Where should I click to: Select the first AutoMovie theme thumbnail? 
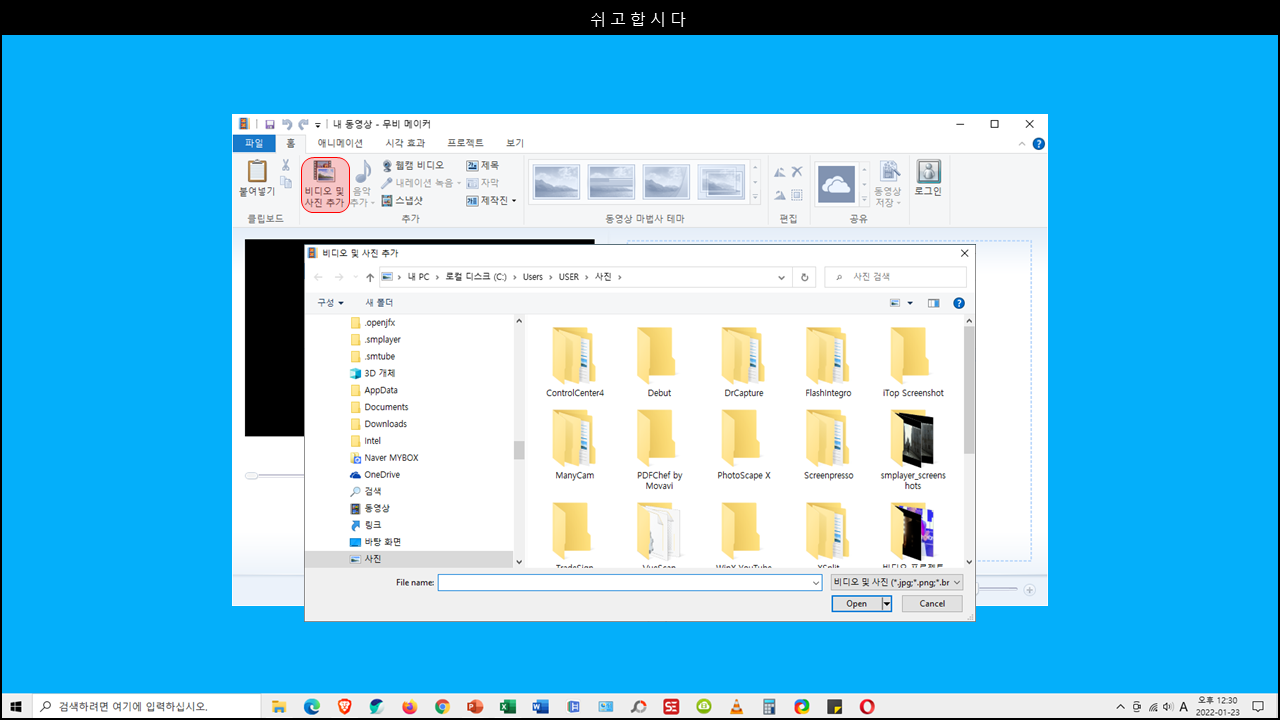557,182
